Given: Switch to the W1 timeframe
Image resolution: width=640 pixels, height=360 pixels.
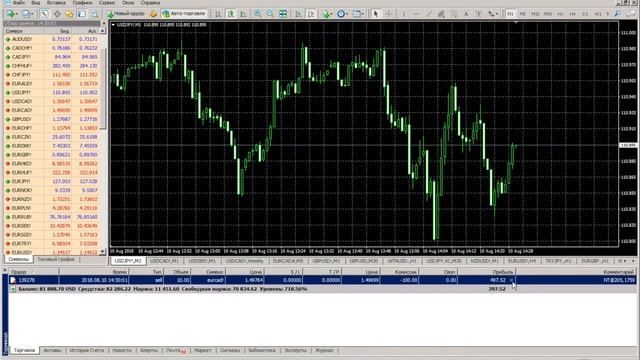Looking at the screenshot, I should point(598,14).
